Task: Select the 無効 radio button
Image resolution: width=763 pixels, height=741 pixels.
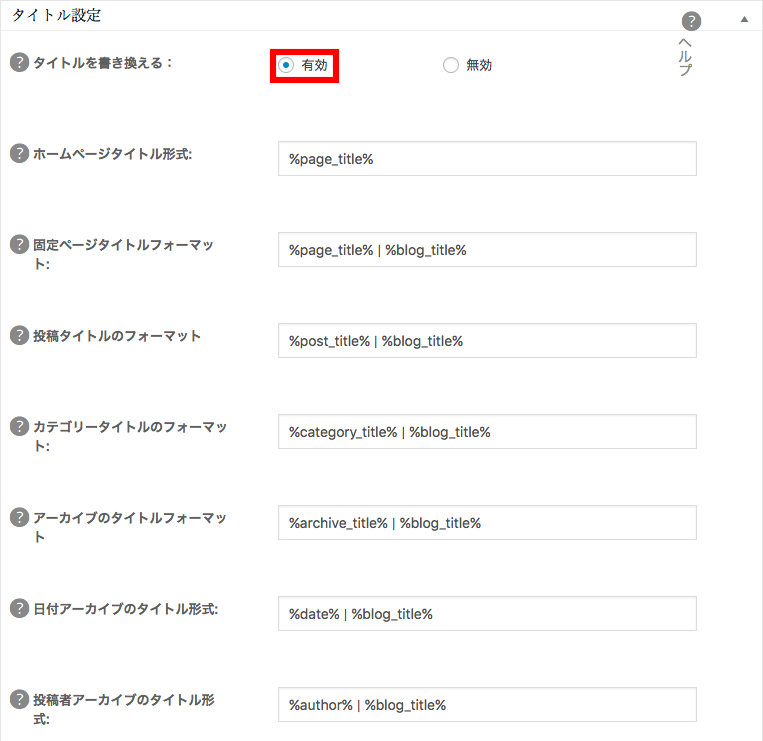Action: [451, 65]
